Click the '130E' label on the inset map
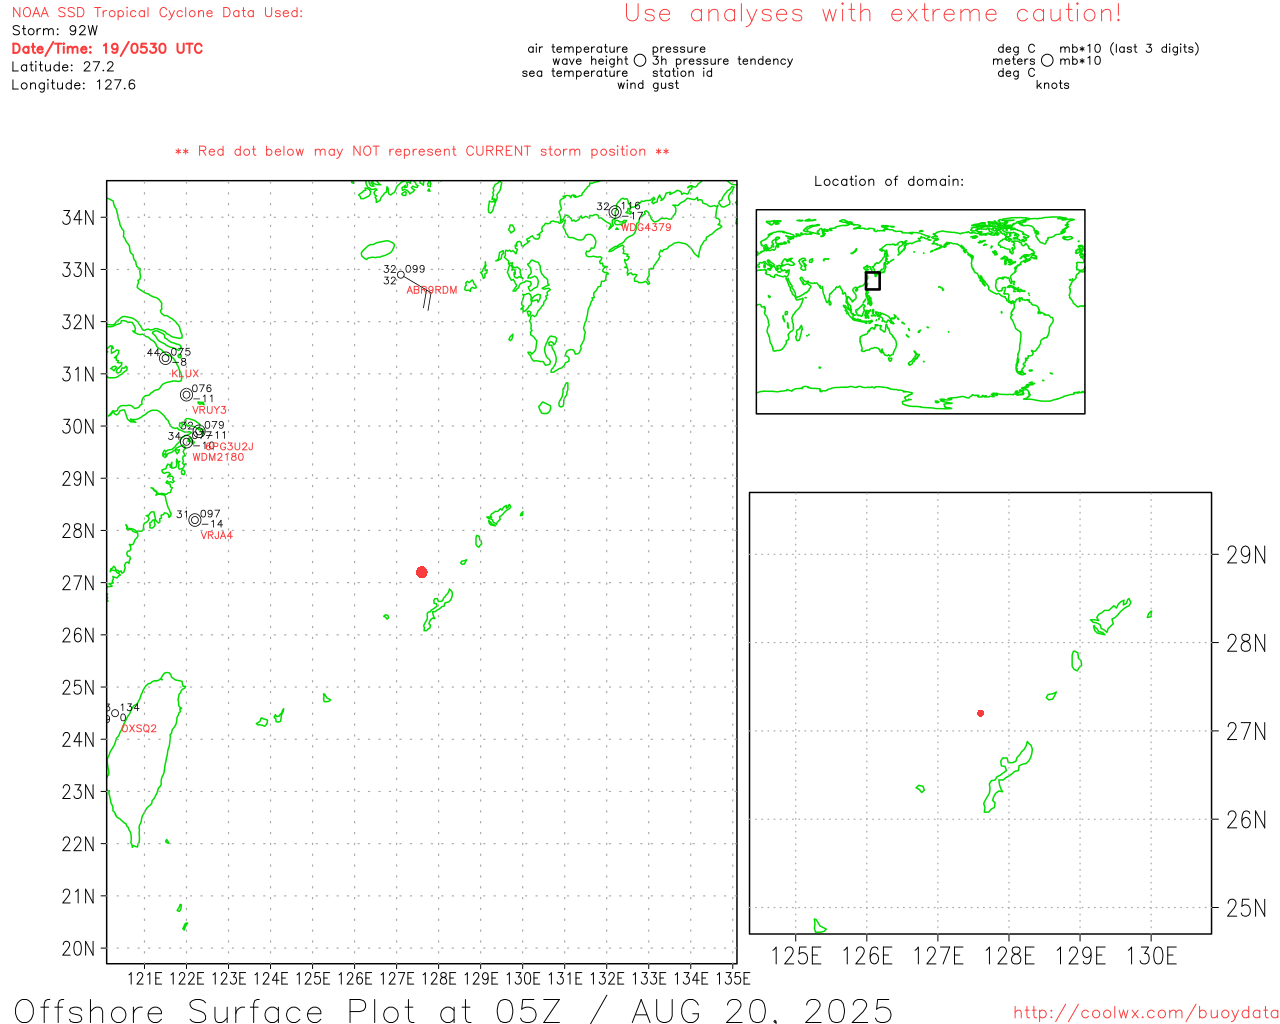The image size is (1280, 1024). click(x=1151, y=956)
